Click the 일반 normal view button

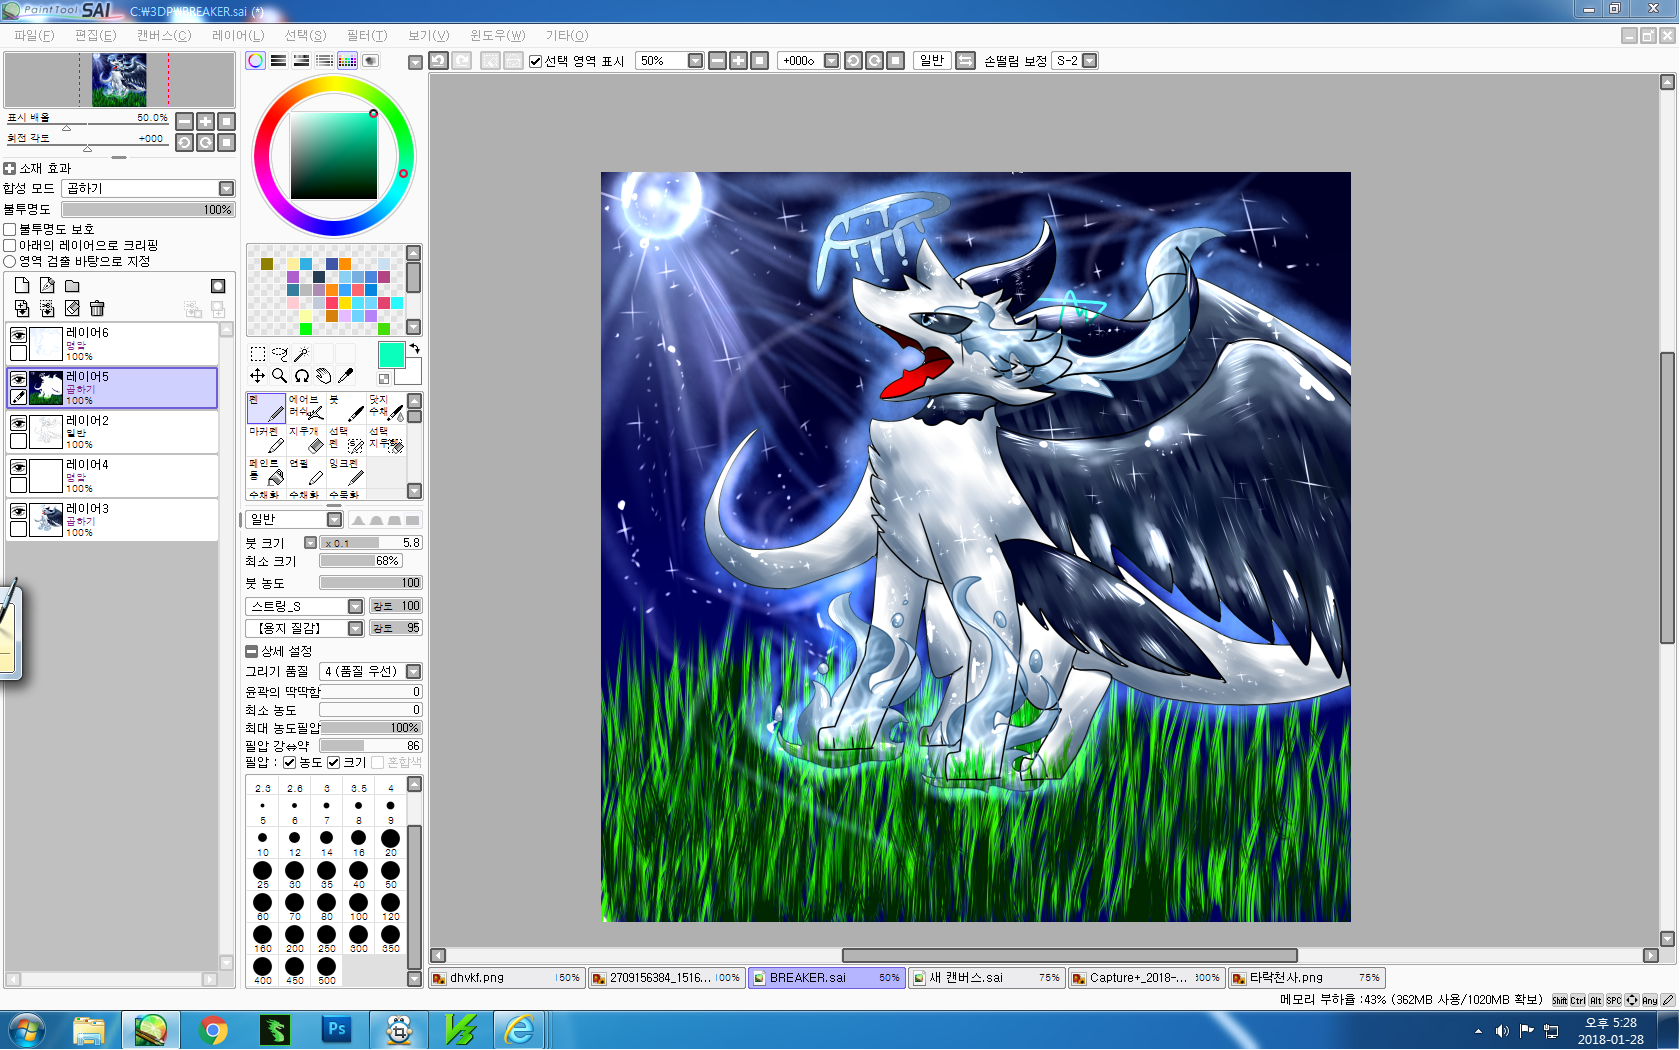(932, 61)
